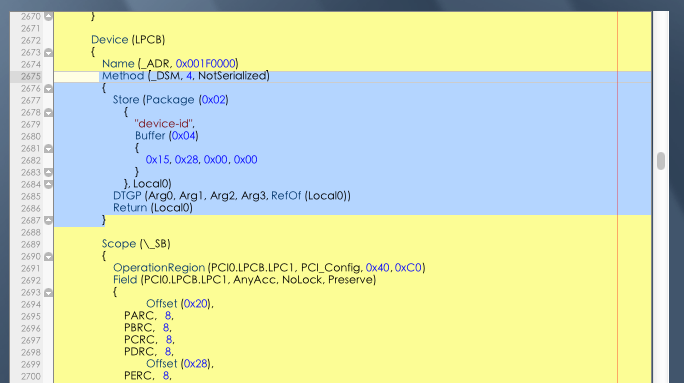
Task: Click Offset (0x28) line
Action: click(x=180, y=364)
